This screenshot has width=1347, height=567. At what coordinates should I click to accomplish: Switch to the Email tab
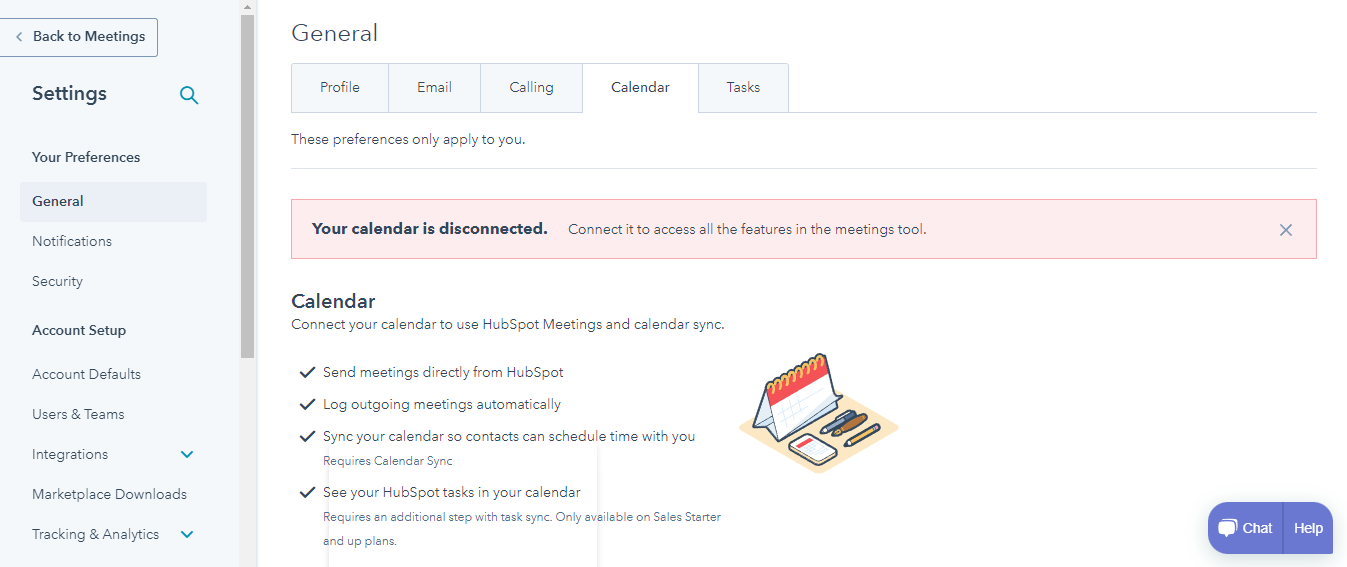[x=435, y=88]
